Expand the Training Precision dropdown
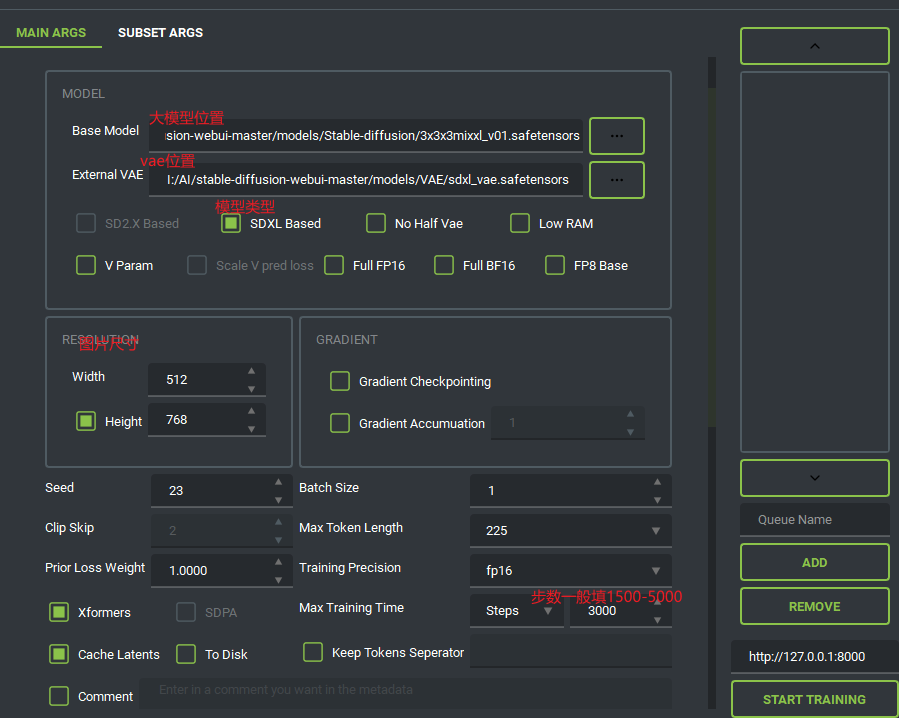Viewport: 899px width, 718px height. point(570,571)
